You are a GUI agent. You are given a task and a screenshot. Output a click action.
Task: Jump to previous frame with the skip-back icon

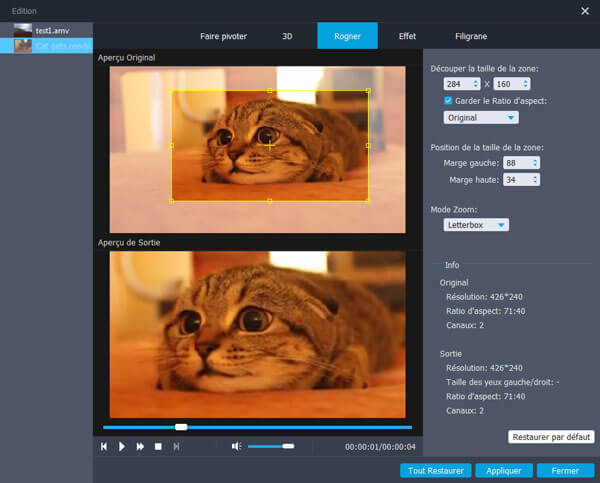point(104,446)
